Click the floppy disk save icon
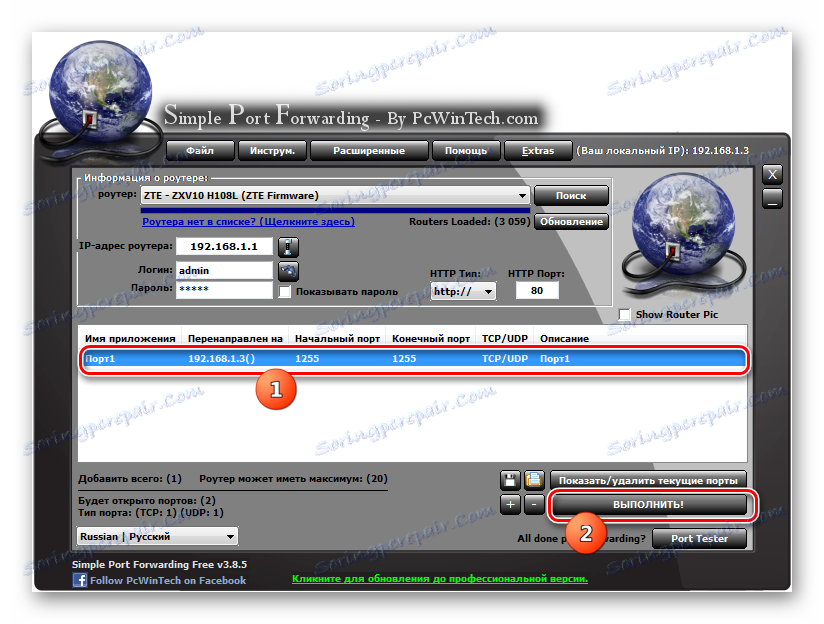 coord(509,479)
